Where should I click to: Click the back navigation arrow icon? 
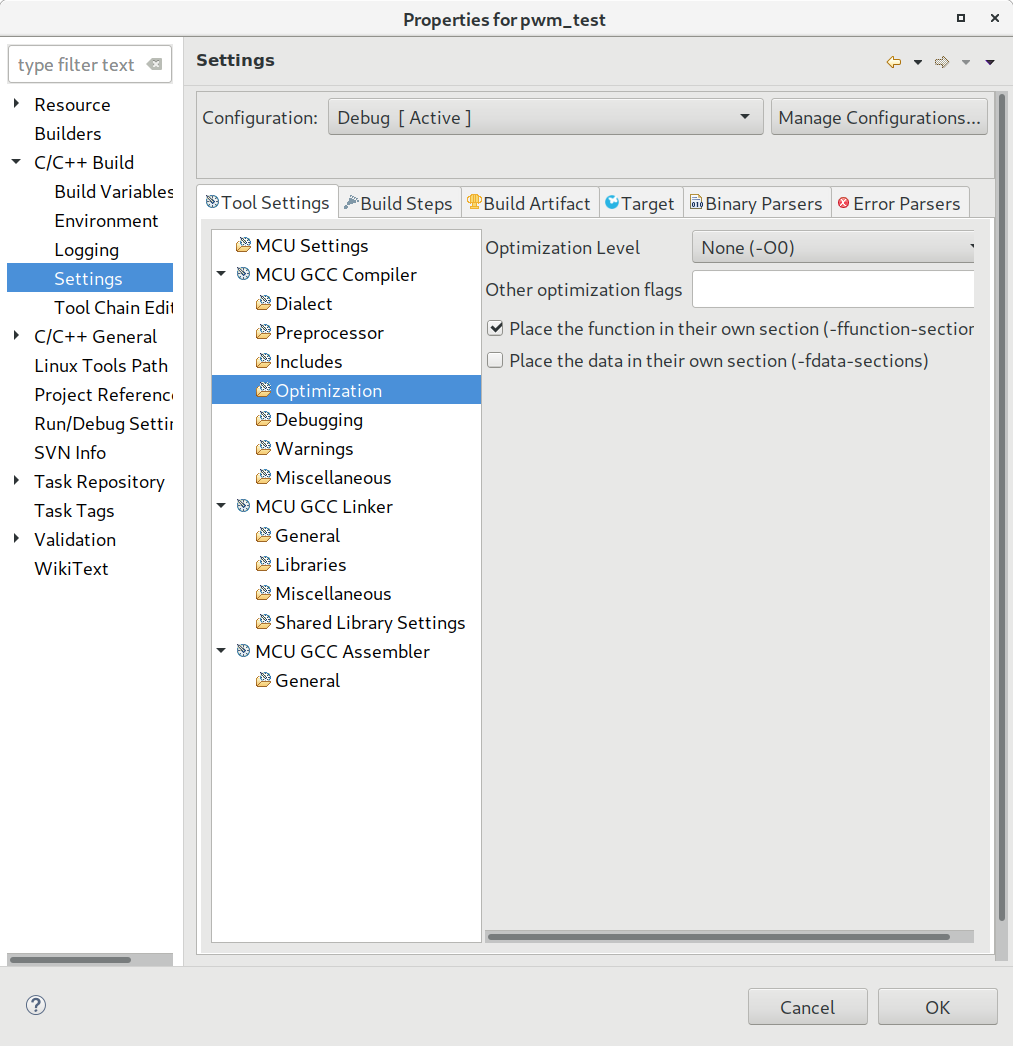[894, 62]
